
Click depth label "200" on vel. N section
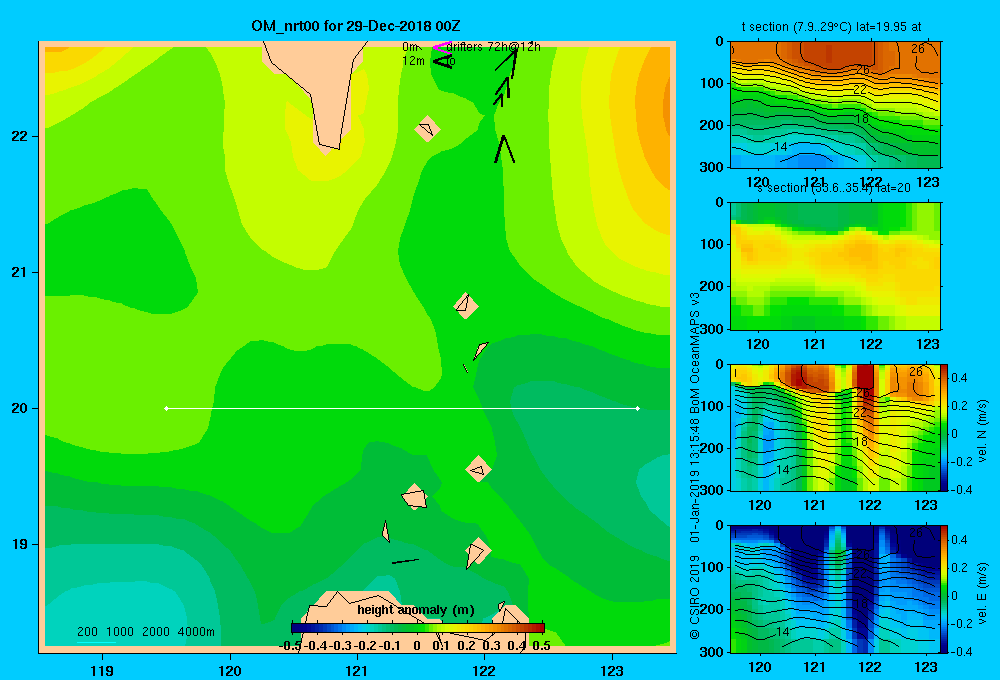click(712, 448)
